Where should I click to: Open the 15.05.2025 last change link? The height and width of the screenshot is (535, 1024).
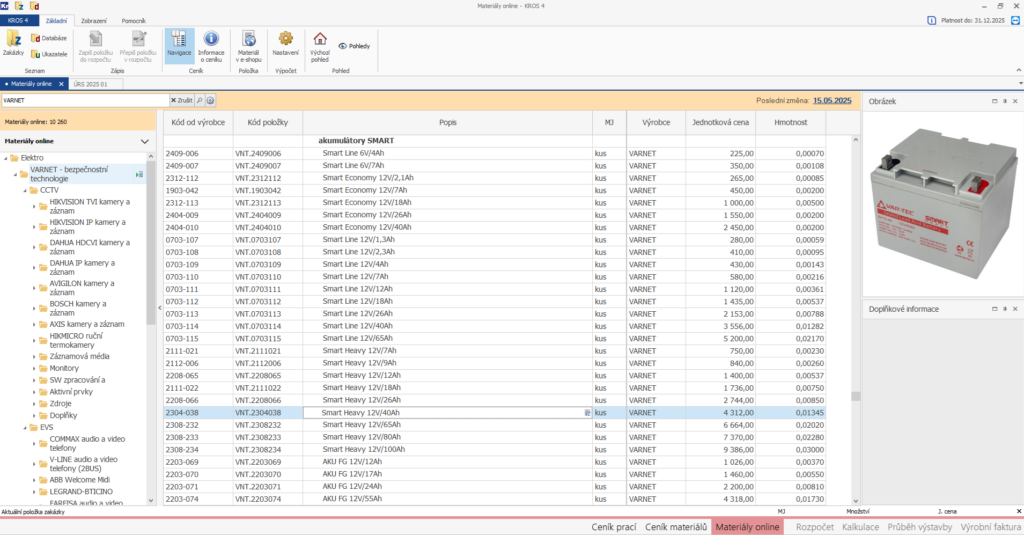[x=832, y=101]
